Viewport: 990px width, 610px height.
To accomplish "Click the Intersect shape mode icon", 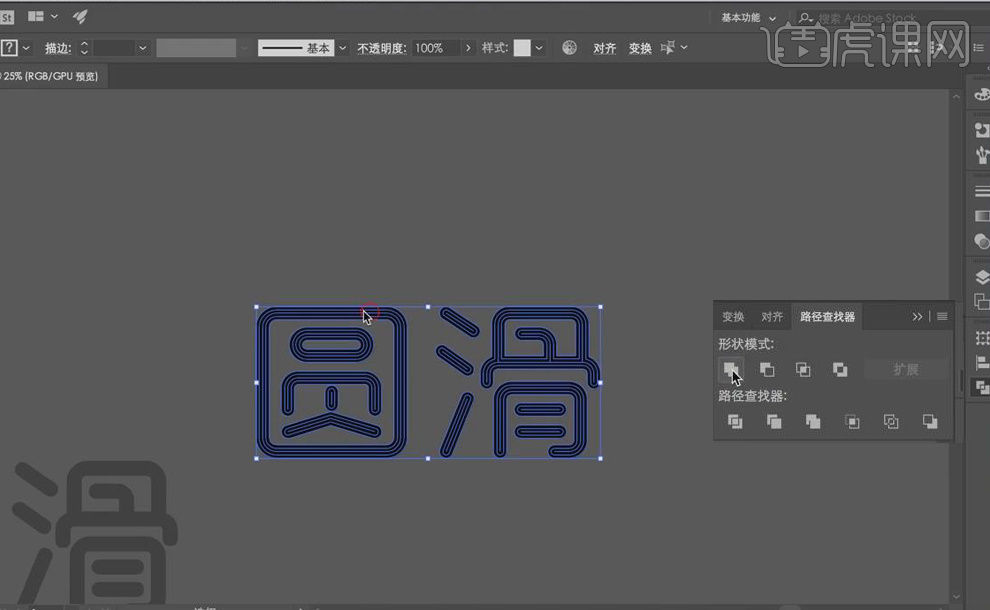I will click(804, 369).
